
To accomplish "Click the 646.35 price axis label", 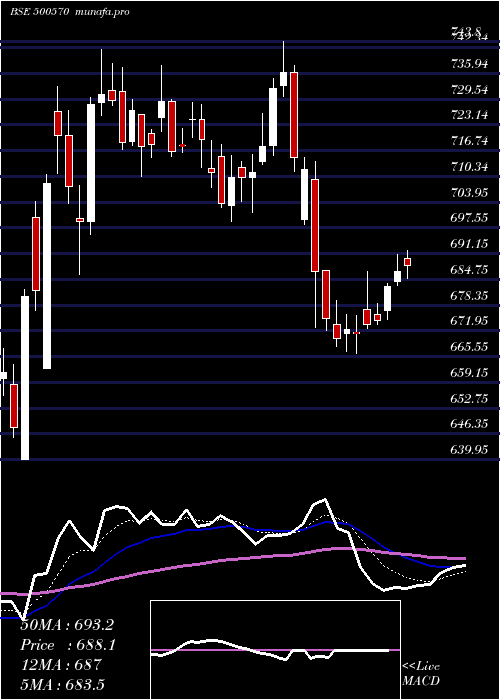I will [x=469, y=424].
